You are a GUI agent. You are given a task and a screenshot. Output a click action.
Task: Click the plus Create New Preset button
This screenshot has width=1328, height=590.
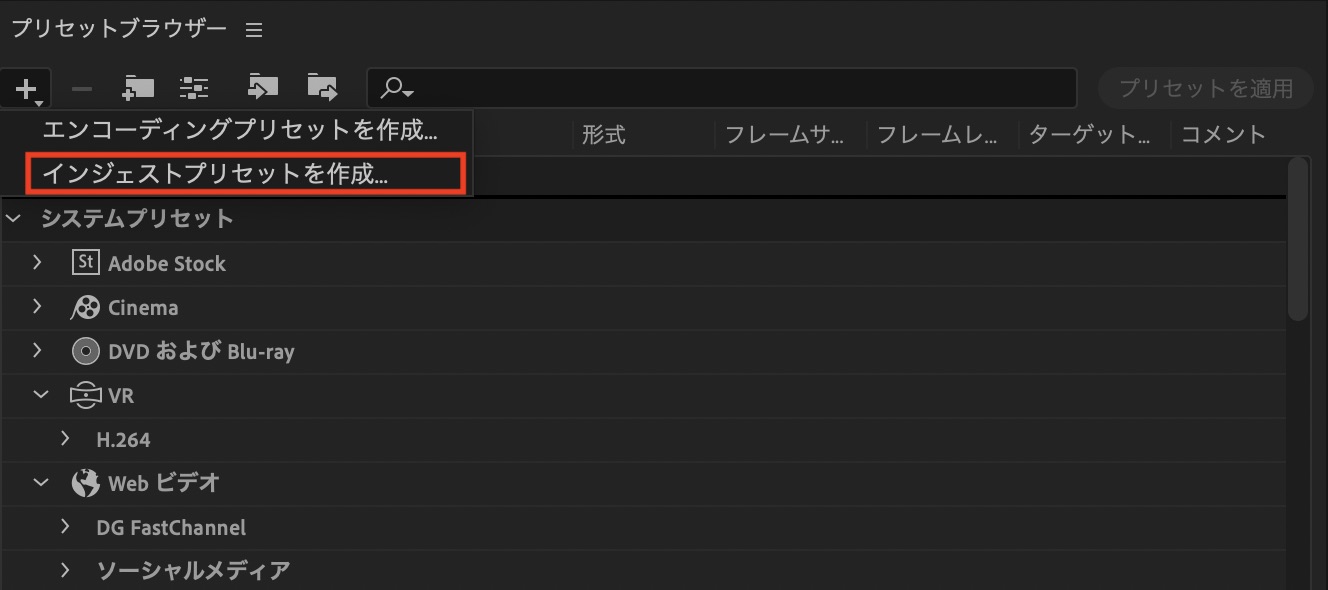(x=27, y=89)
